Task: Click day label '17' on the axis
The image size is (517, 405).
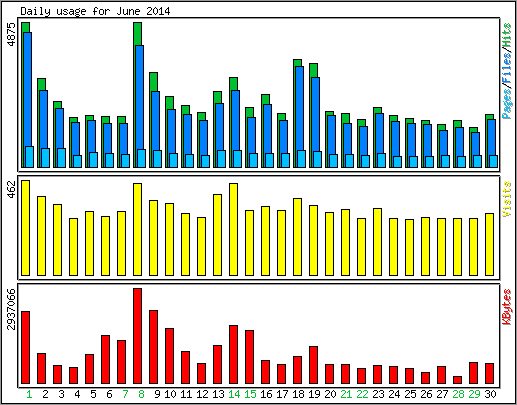Action: [282, 394]
